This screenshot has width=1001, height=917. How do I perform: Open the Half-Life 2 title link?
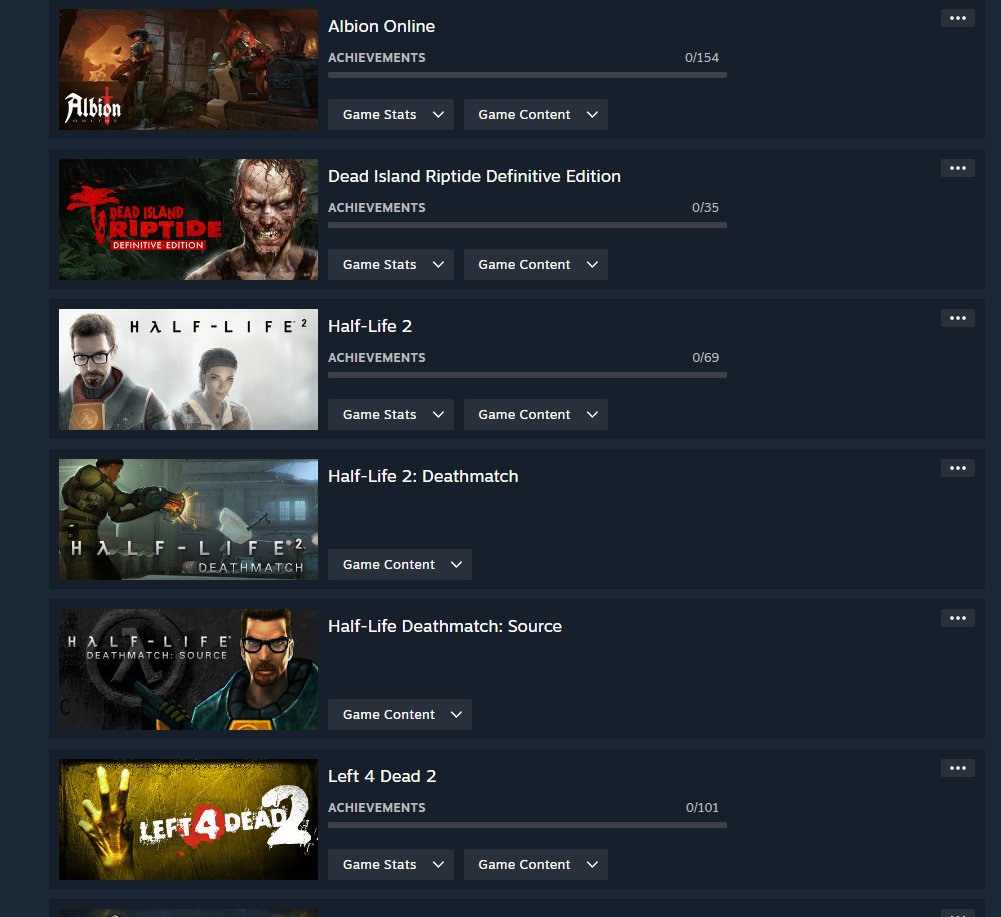[370, 326]
